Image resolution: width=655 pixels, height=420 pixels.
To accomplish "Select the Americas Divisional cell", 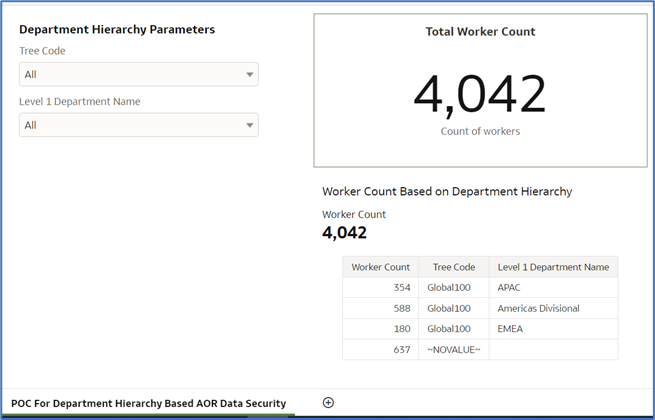I will click(538, 308).
